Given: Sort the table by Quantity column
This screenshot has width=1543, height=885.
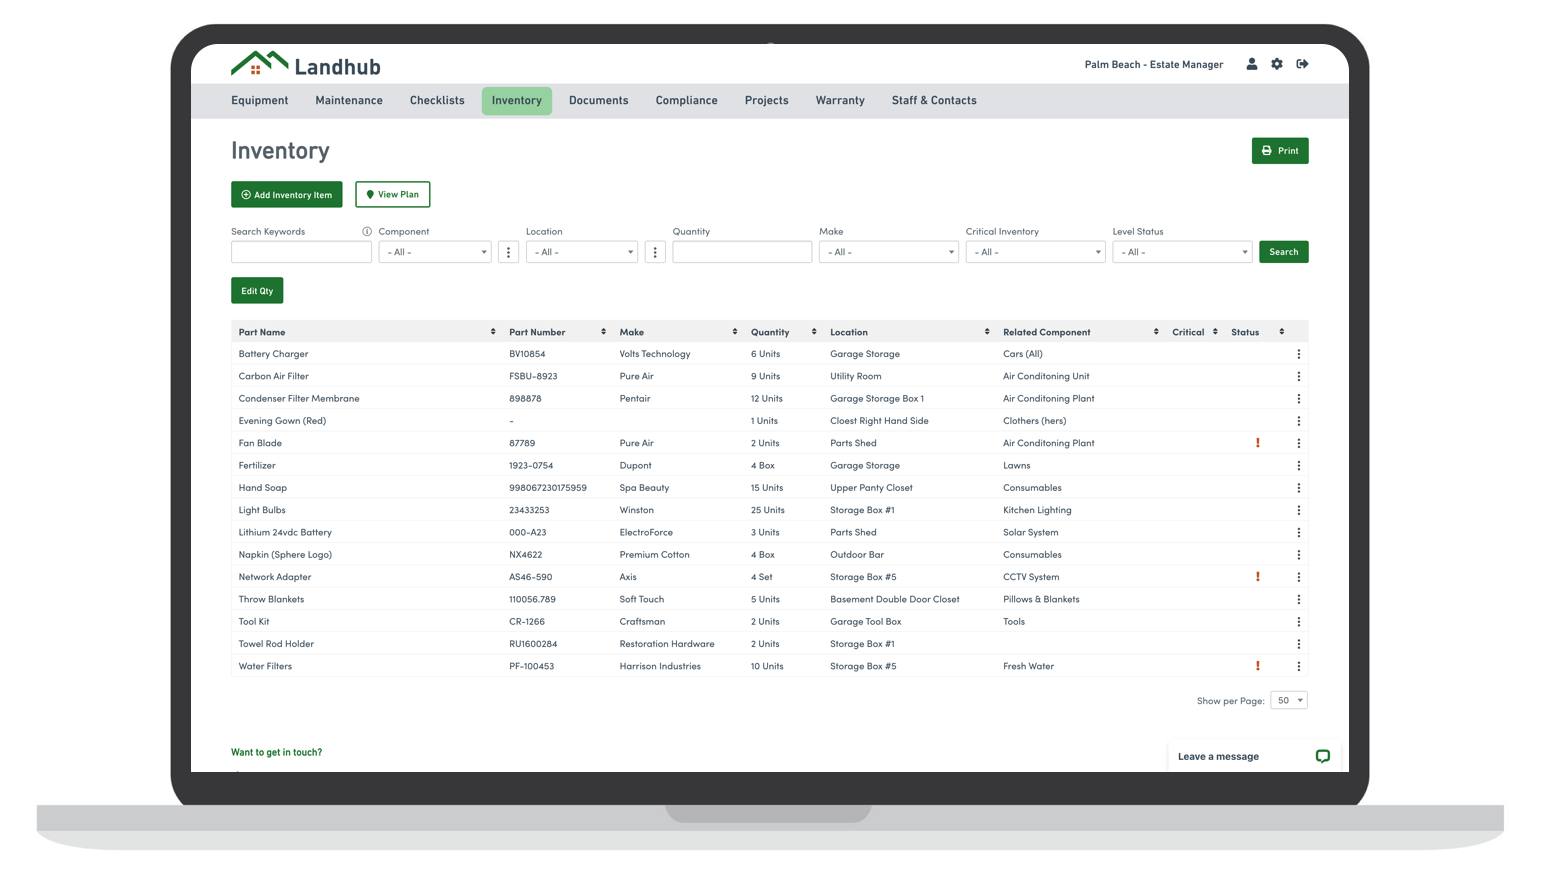Looking at the screenshot, I should (814, 332).
